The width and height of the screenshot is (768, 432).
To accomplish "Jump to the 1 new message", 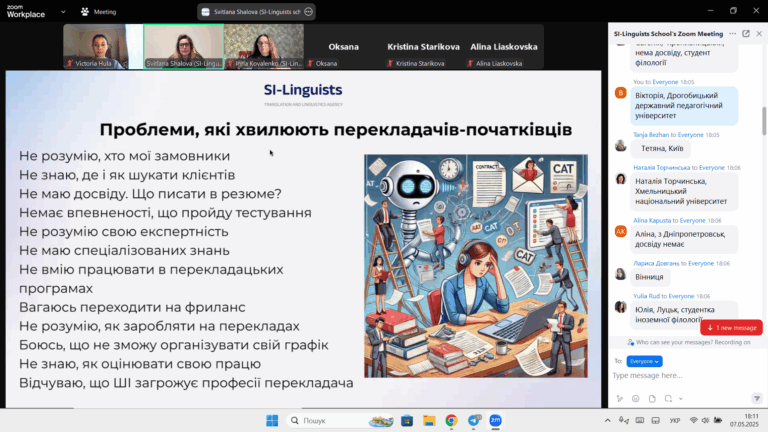I will [x=731, y=327].
